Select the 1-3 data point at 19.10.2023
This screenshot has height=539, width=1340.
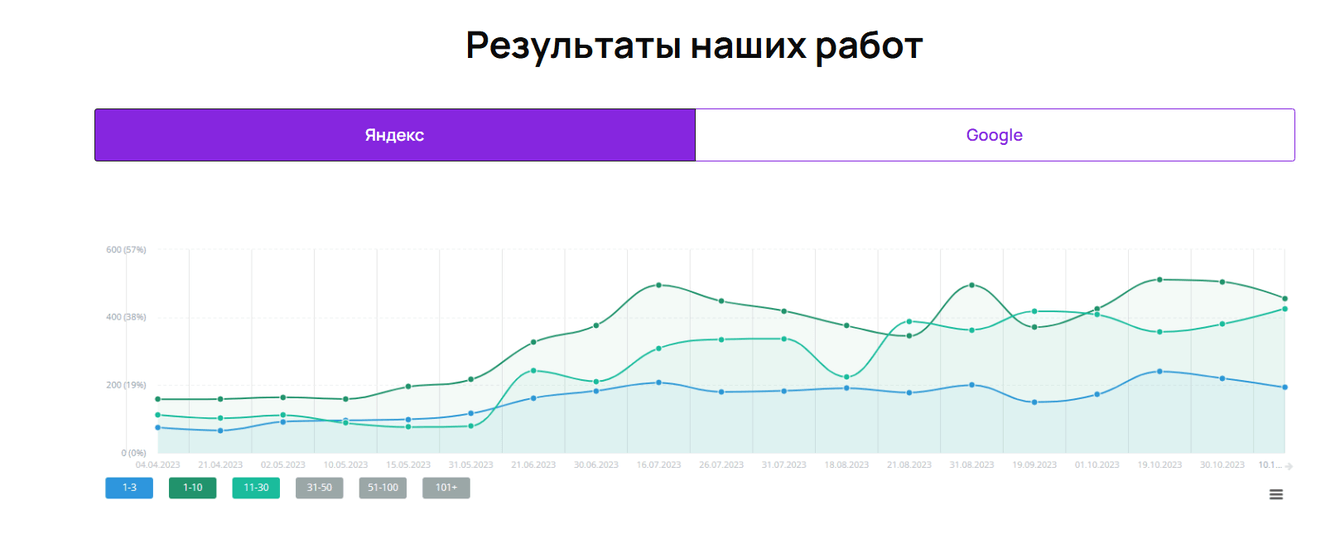1160,371
